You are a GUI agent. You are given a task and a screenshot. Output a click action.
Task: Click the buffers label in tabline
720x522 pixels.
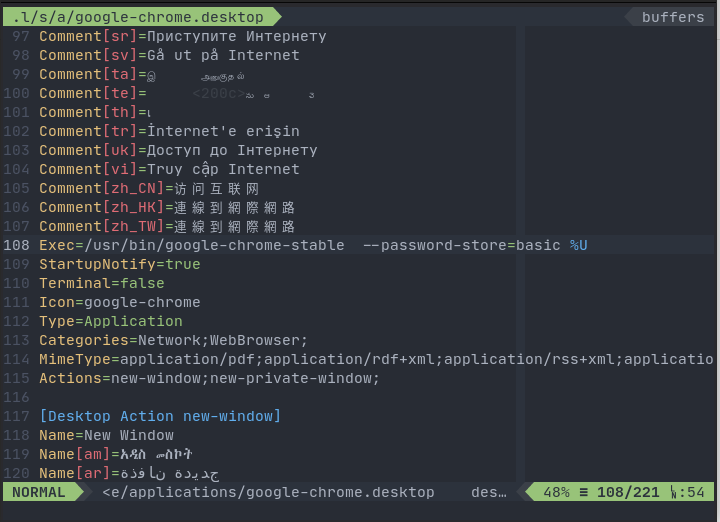(x=672, y=17)
